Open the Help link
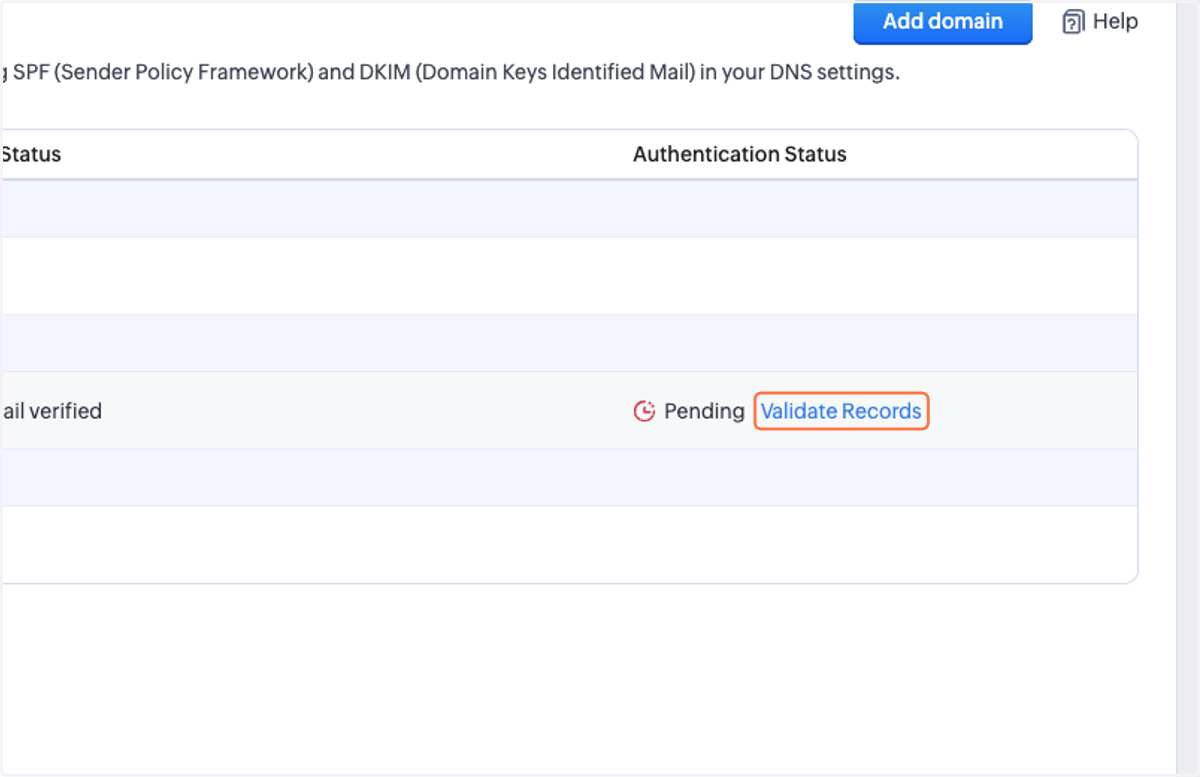The width and height of the screenshot is (1200, 777). 1100,21
